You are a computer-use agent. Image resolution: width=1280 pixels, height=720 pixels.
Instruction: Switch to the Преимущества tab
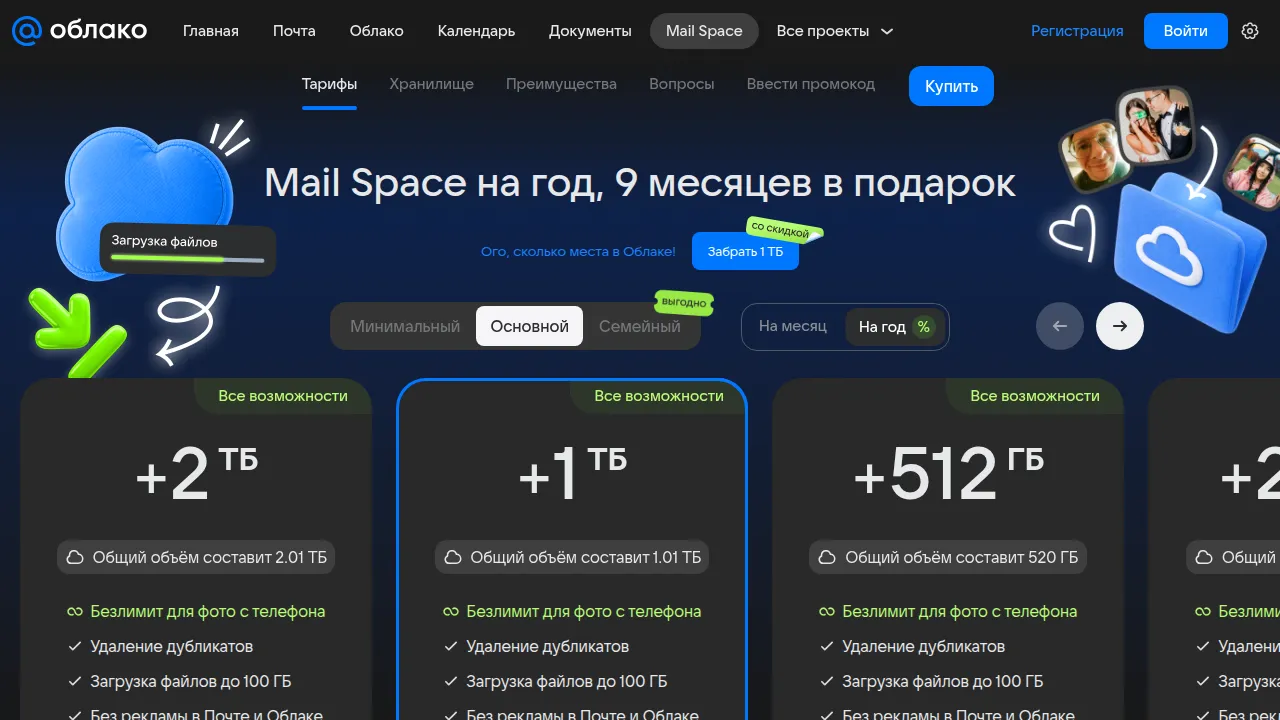561,84
